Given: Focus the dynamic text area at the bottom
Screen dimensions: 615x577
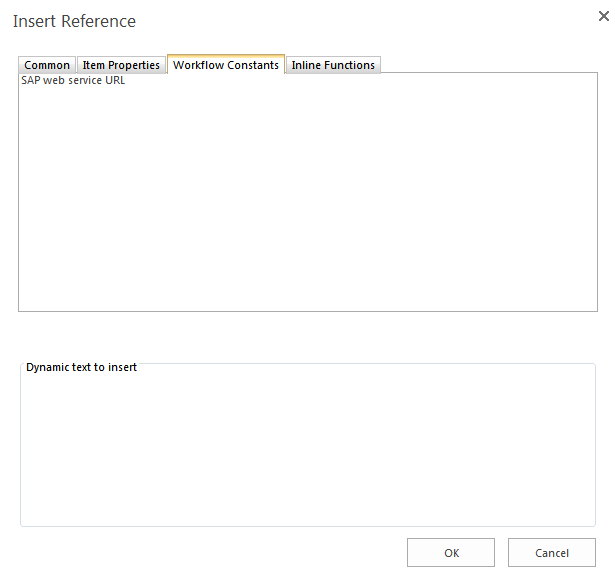Looking at the screenshot, I should coord(307,450).
